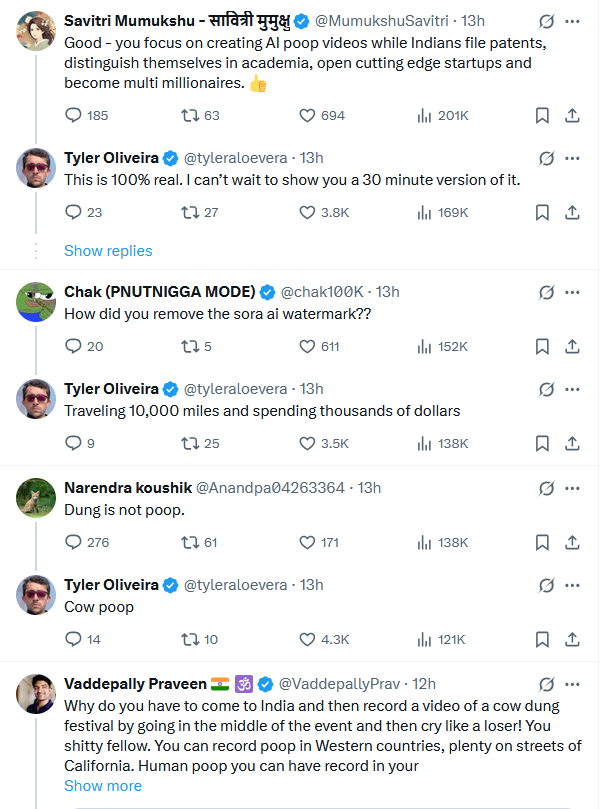
Task: Open more options menu on Vaddepally Praveen's tweet
Action: [x=573, y=684]
